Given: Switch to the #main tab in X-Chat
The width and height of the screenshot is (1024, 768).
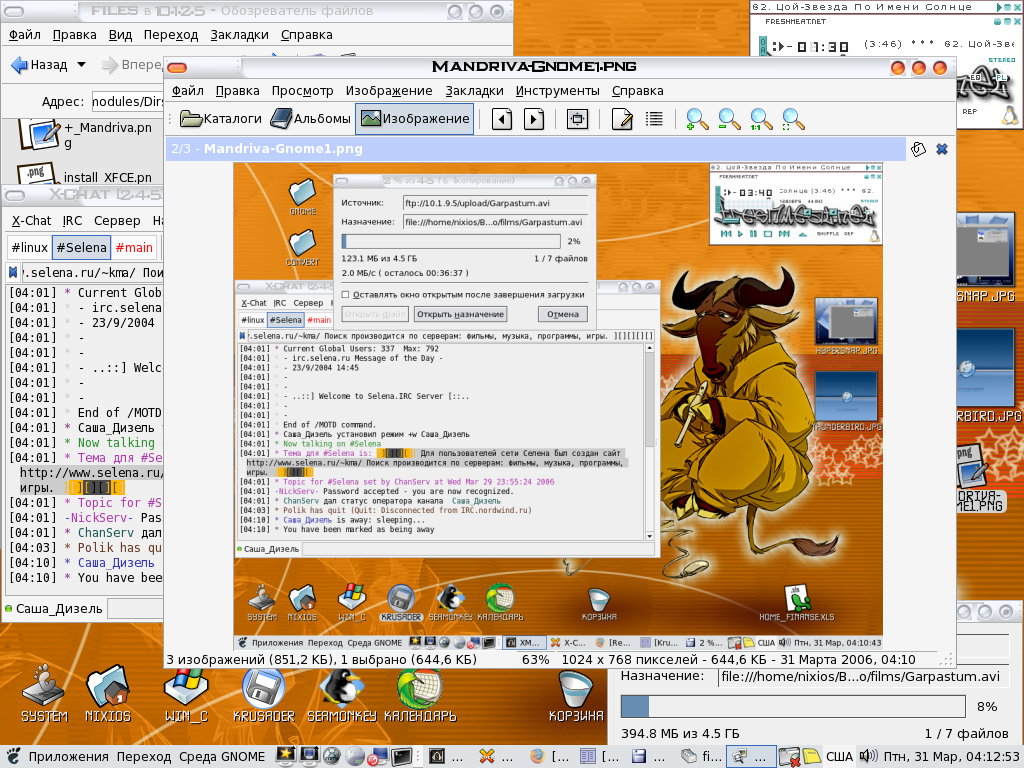Looking at the screenshot, I should pos(135,248).
